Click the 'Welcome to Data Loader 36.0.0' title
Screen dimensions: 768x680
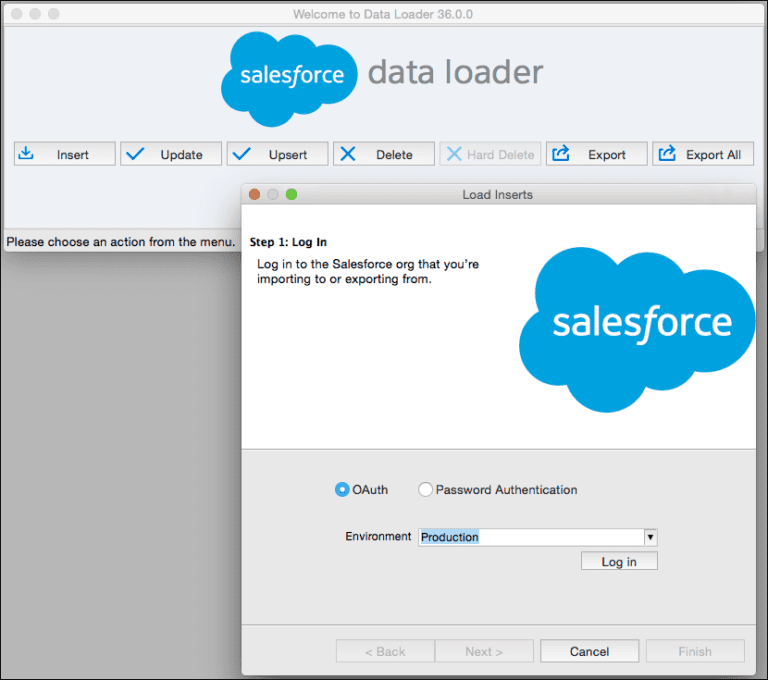point(383,14)
